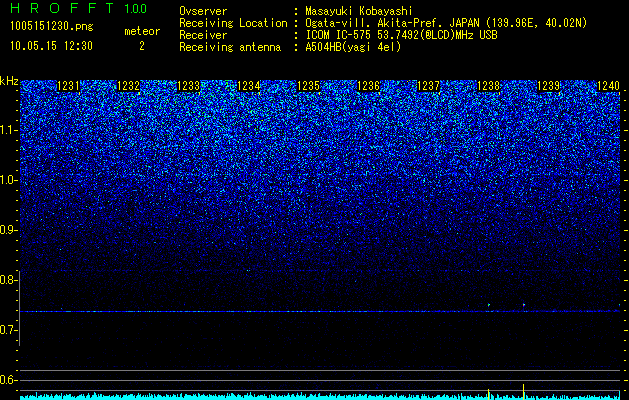Click the tall yellow spike in the power graph

tap(523, 391)
